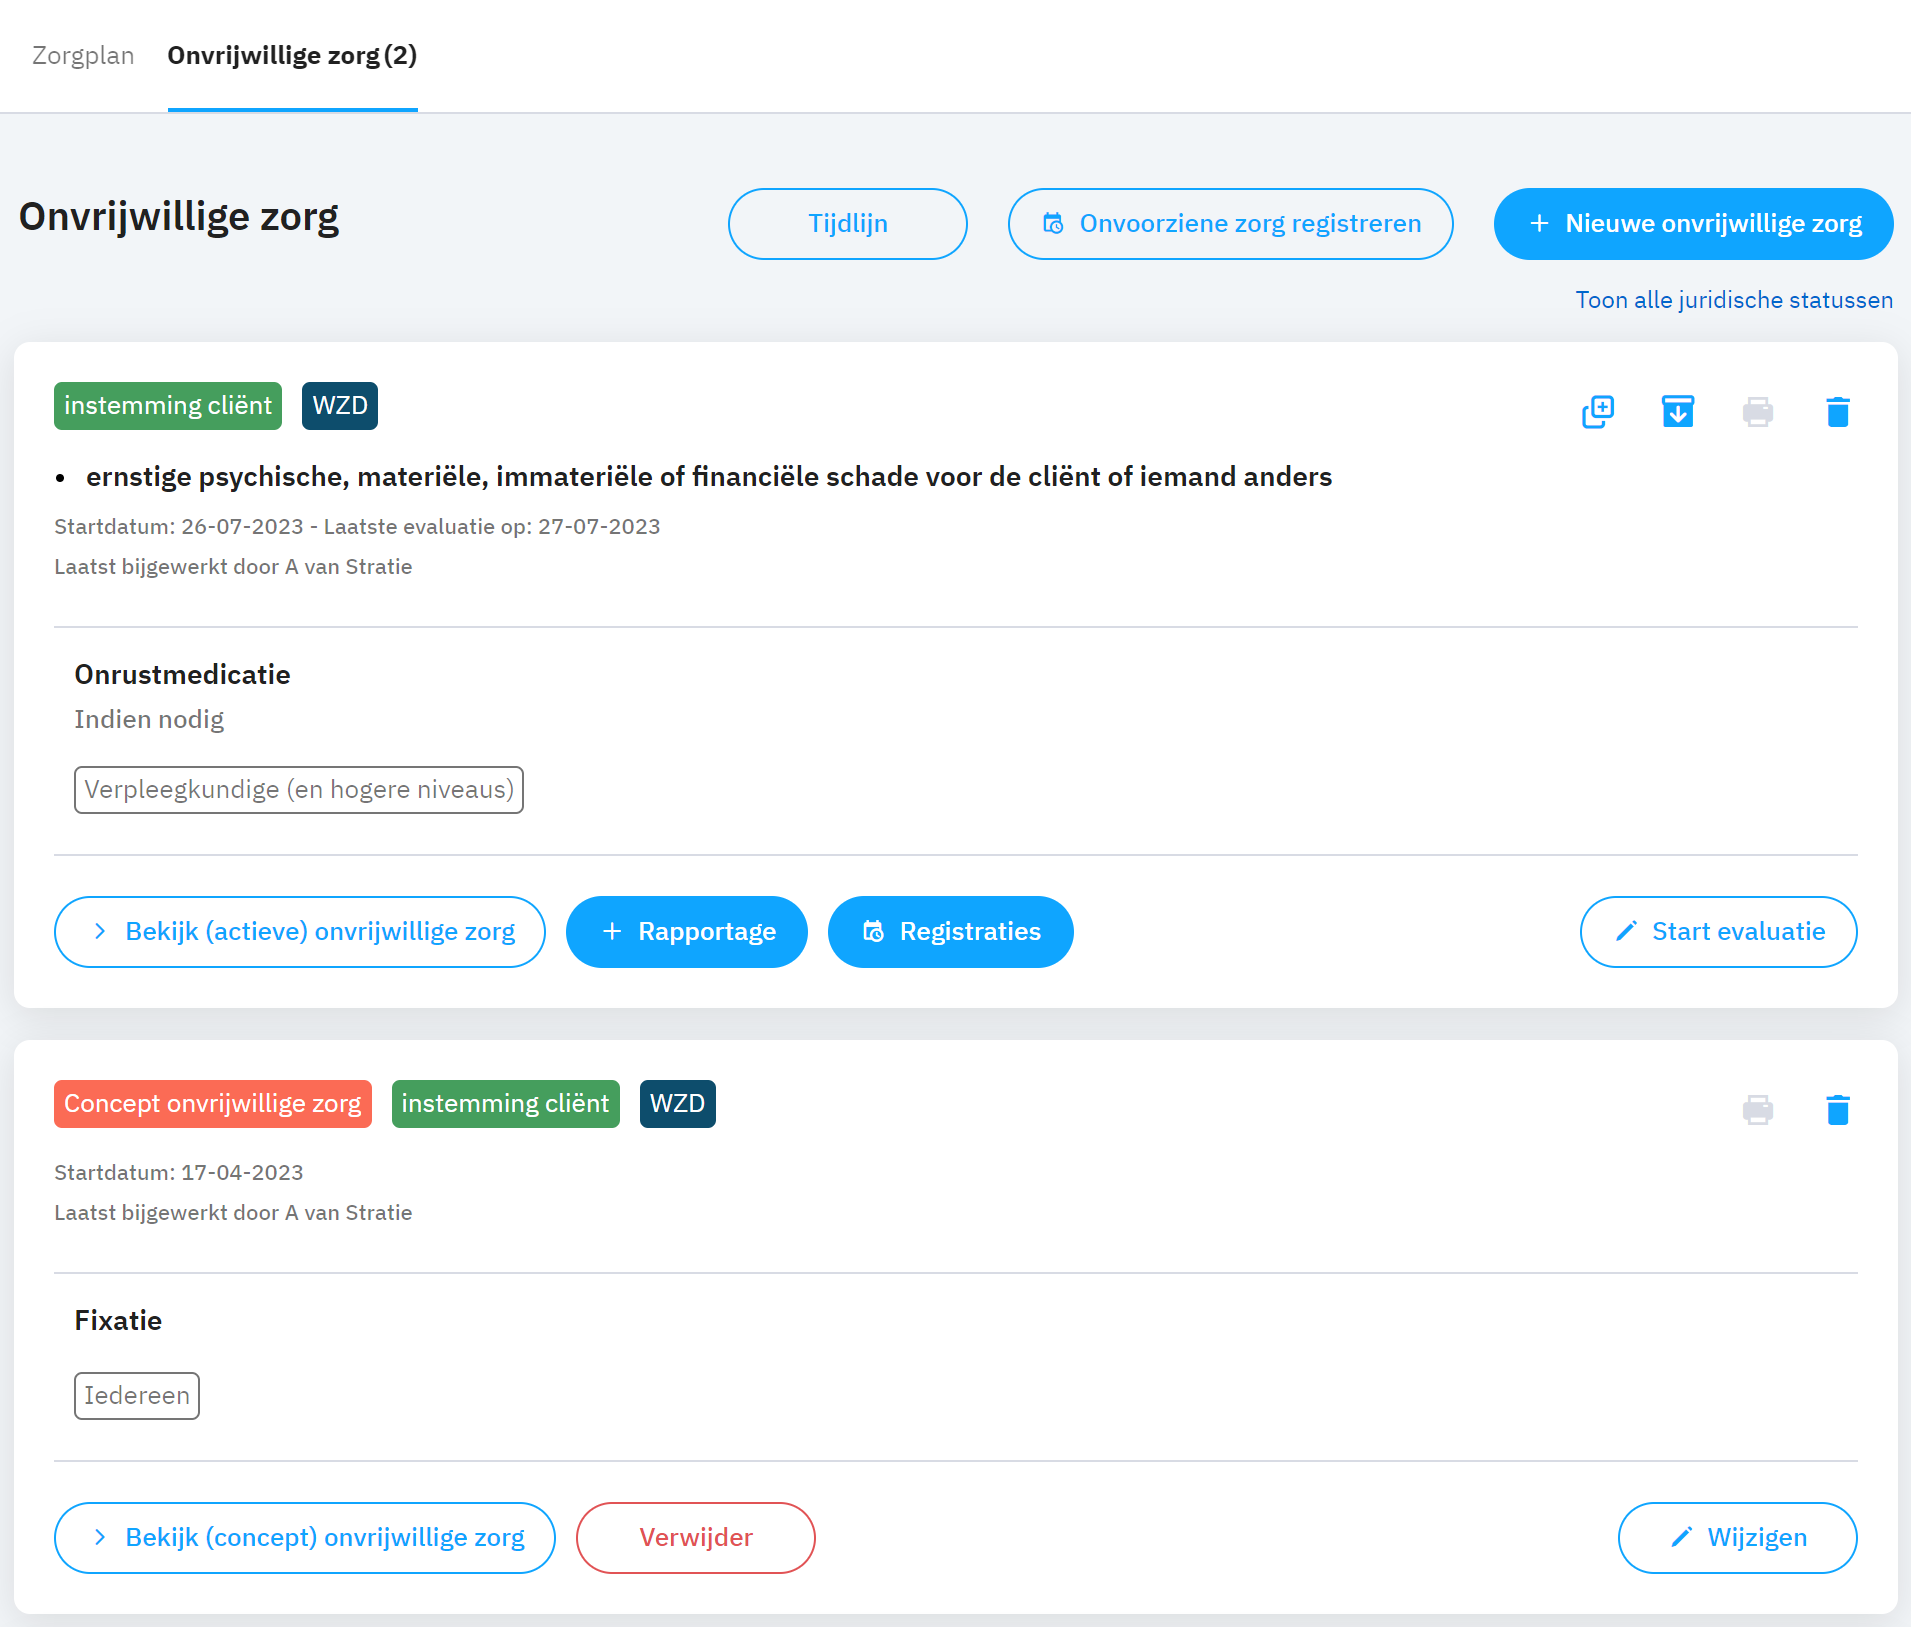Click trash icon on concept Fixatie card
The image size is (1911, 1627).
(1838, 1109)
